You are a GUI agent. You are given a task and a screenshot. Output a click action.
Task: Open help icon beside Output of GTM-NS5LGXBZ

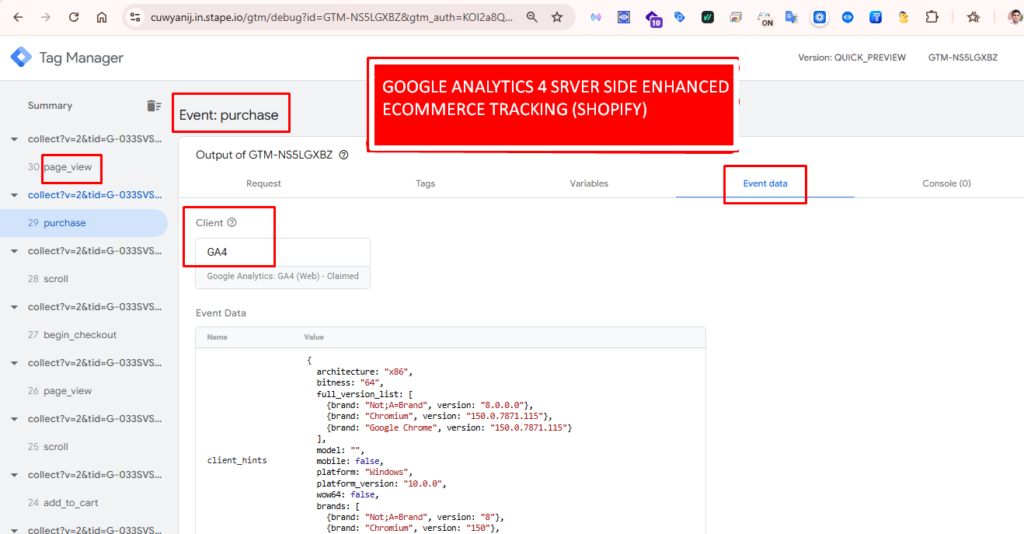(x=344, y=155)
